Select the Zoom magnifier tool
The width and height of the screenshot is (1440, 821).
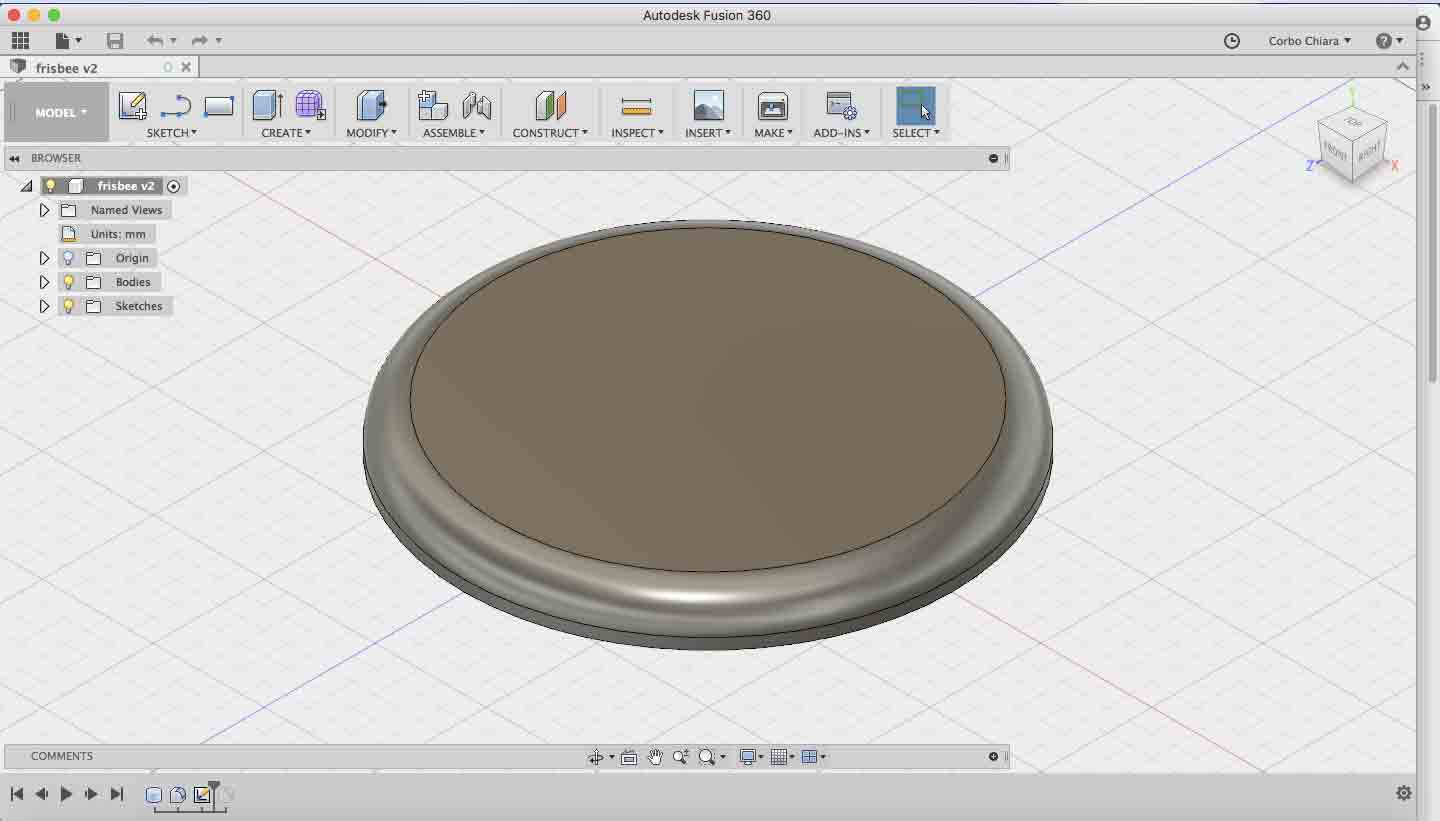click(681, 757)
